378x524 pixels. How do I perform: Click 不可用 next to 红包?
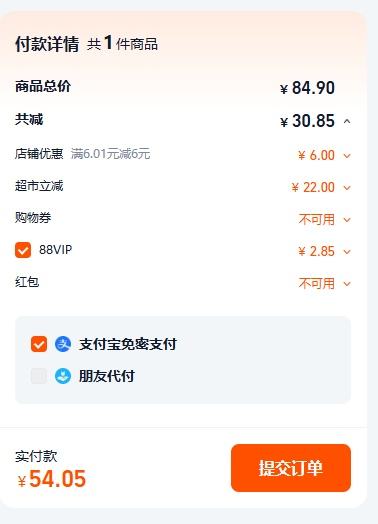coord(317,283)
